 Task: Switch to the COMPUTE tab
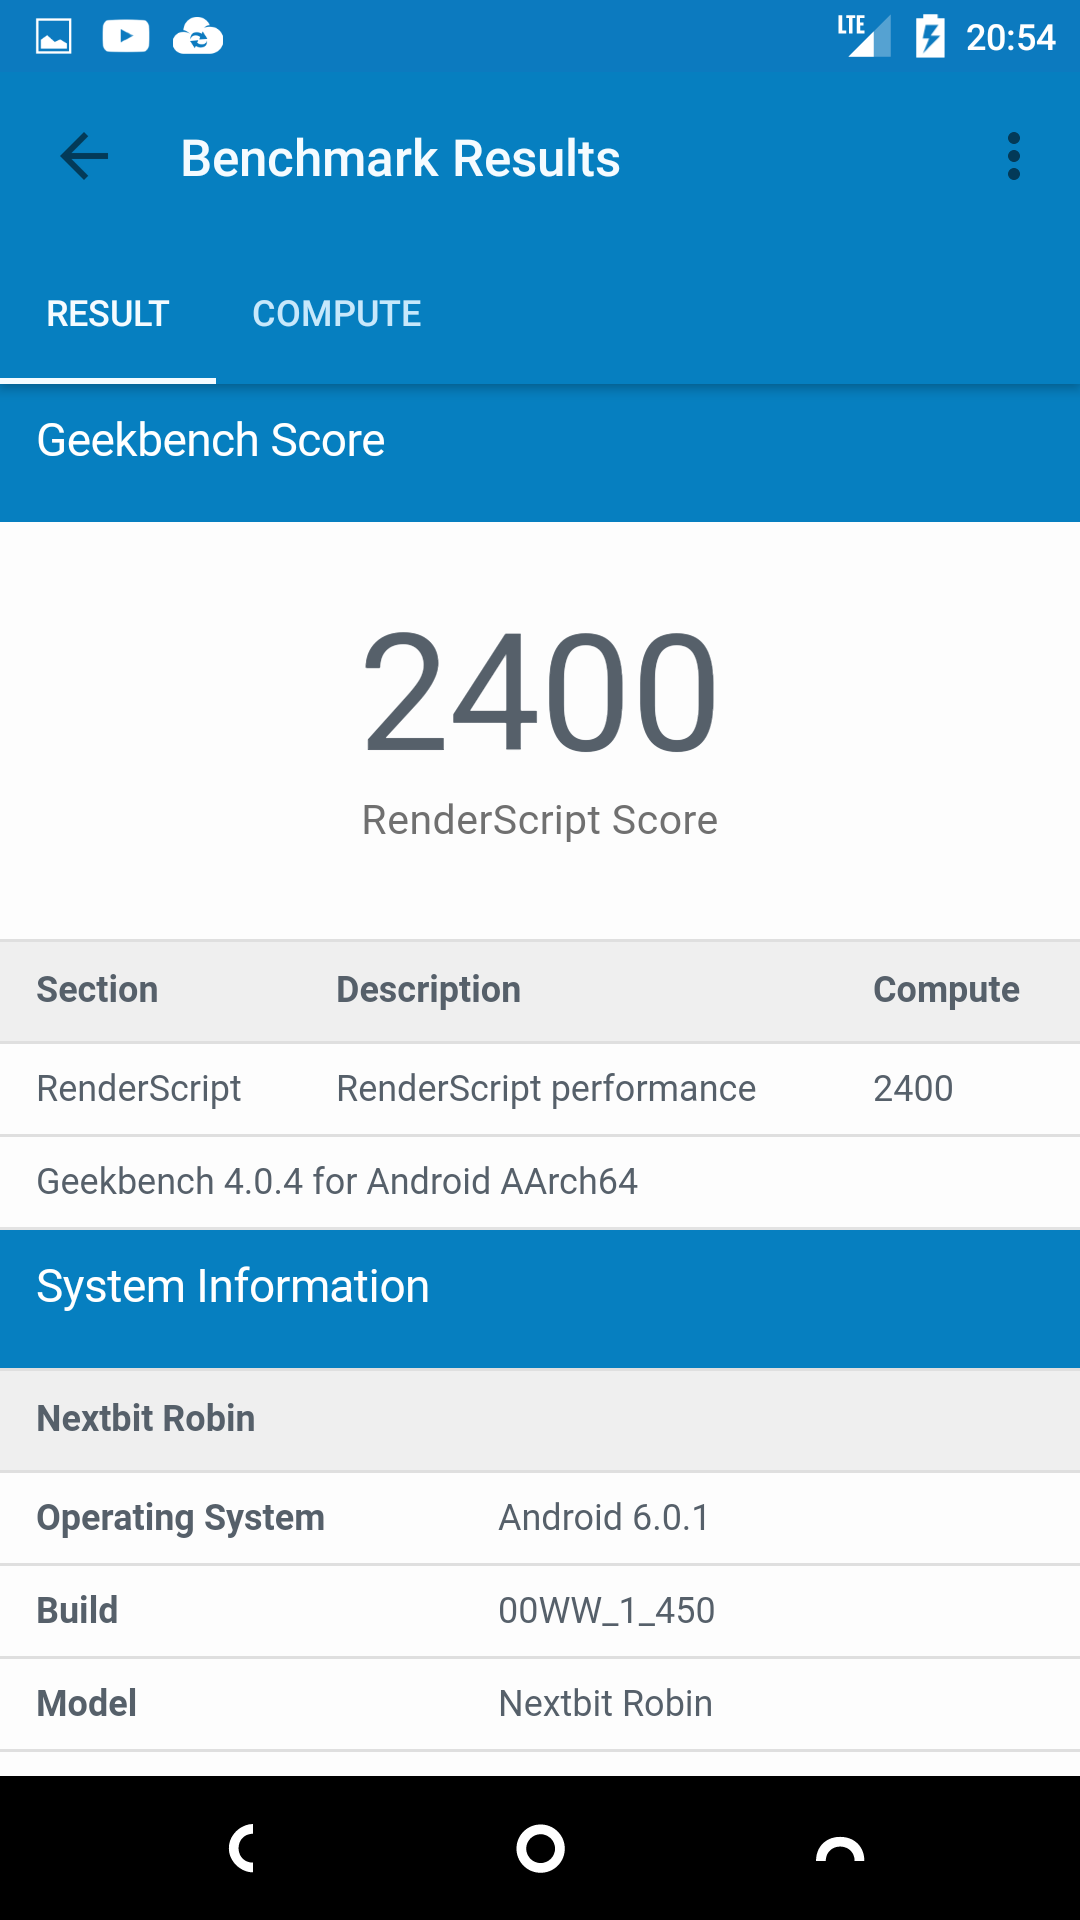click(x=337, y=314)
